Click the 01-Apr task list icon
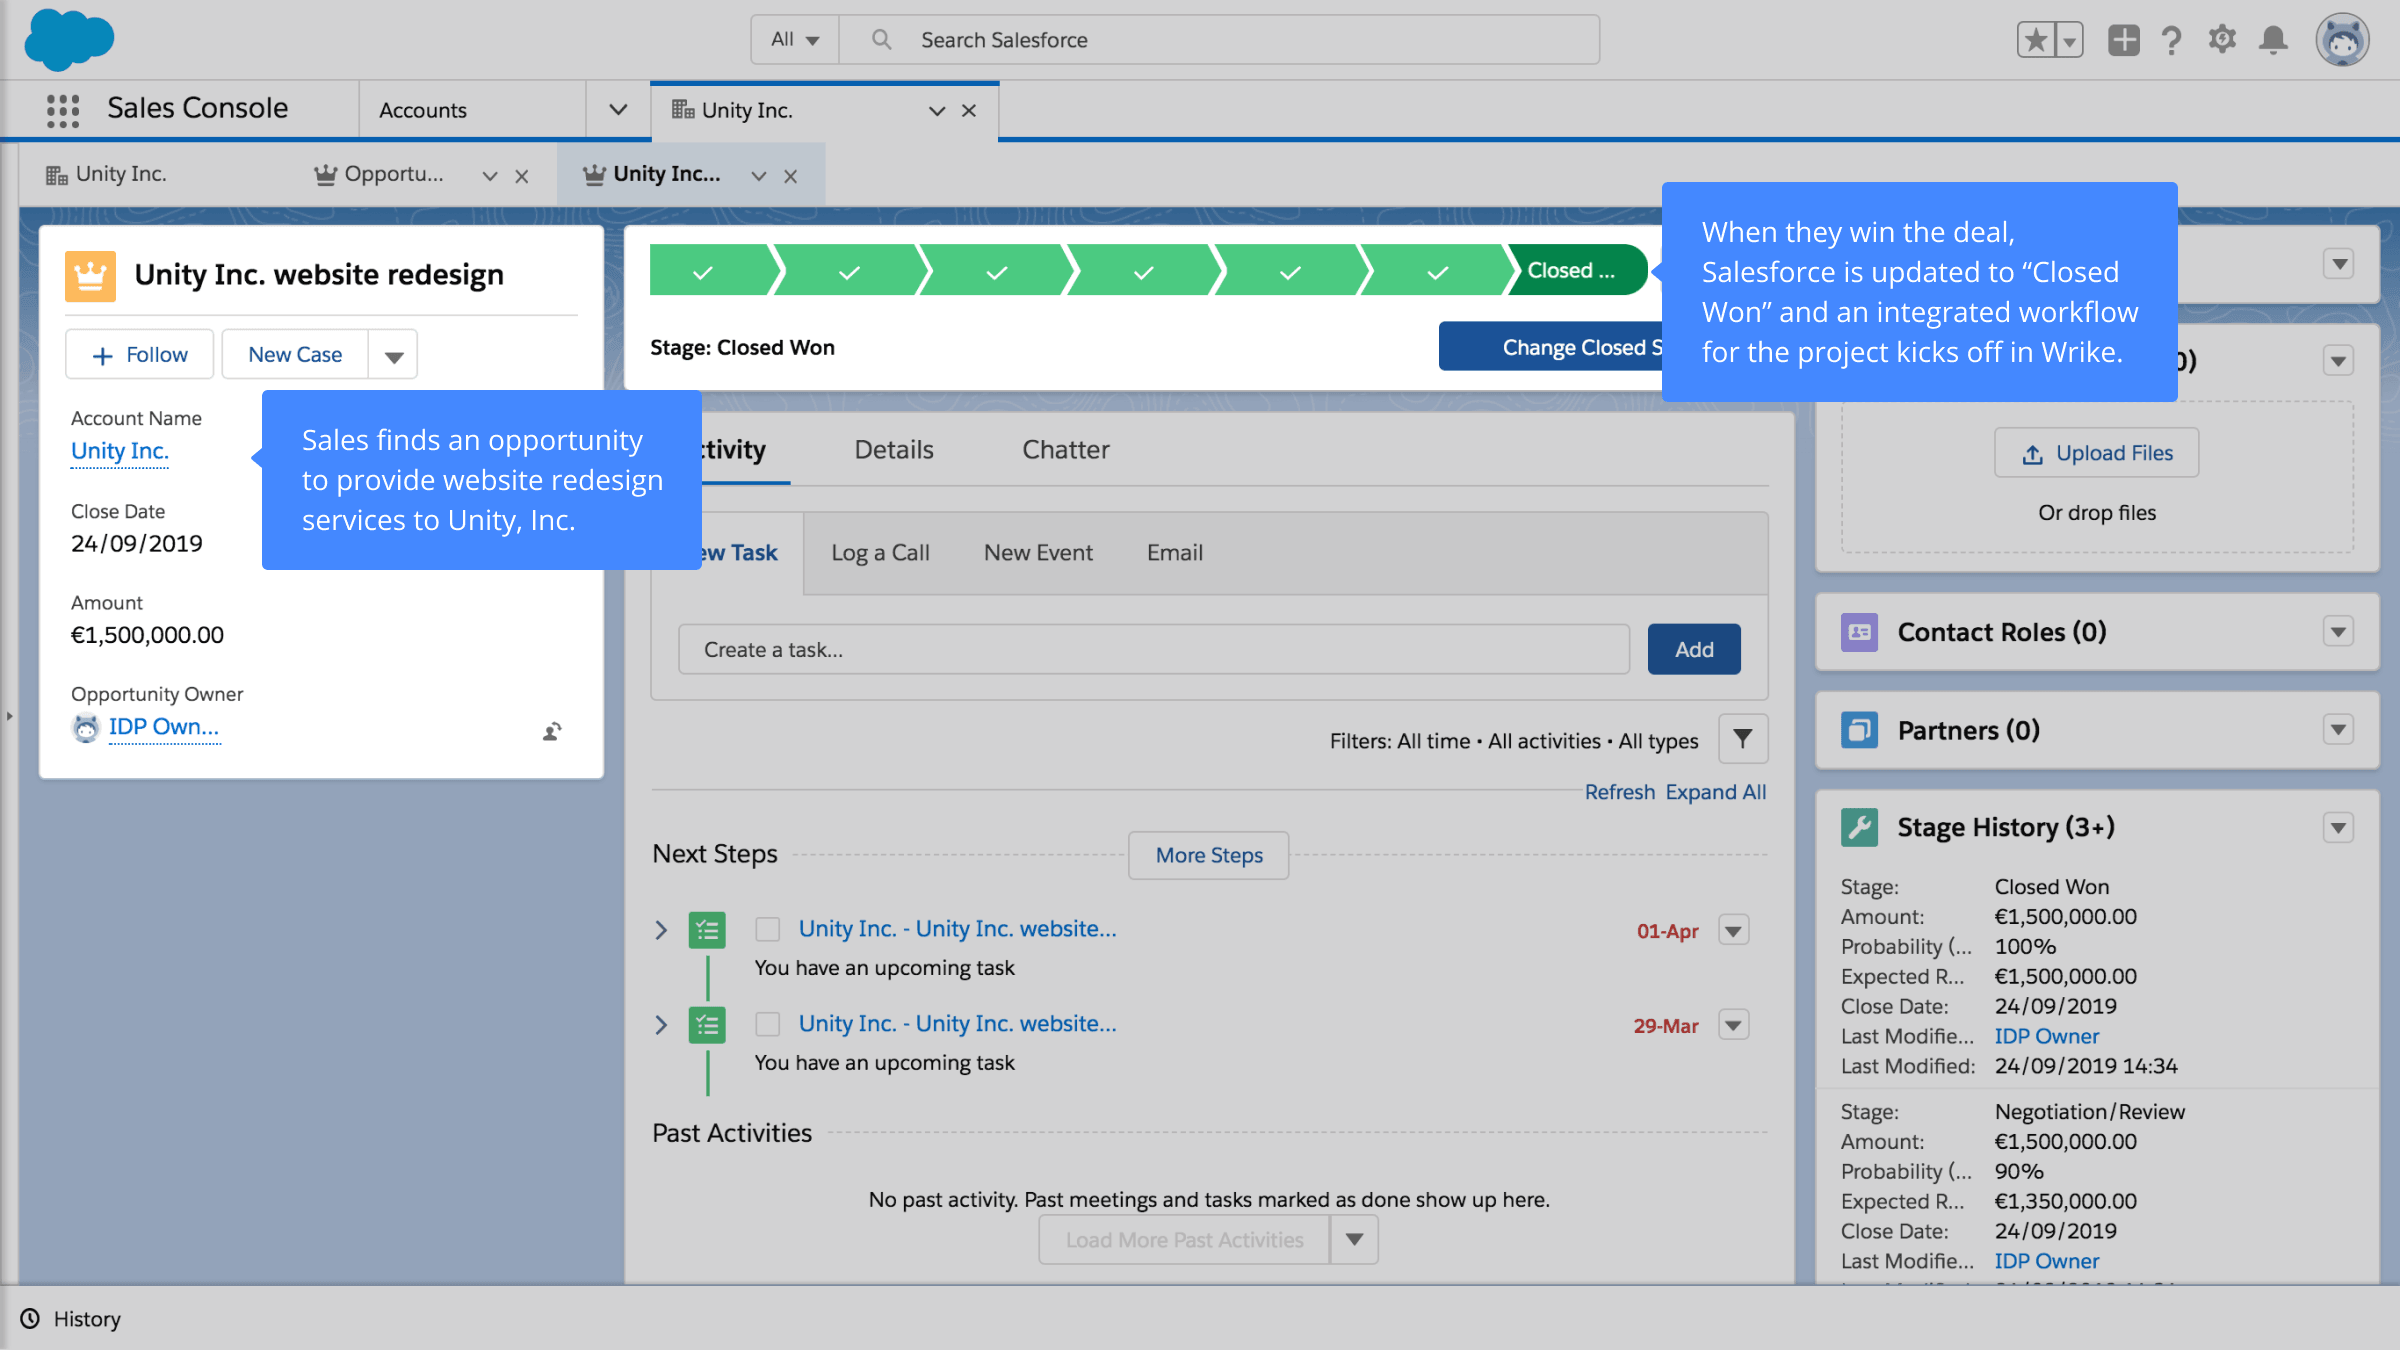This screenshot has width=2400, height=1350. [x=707, y=931]
